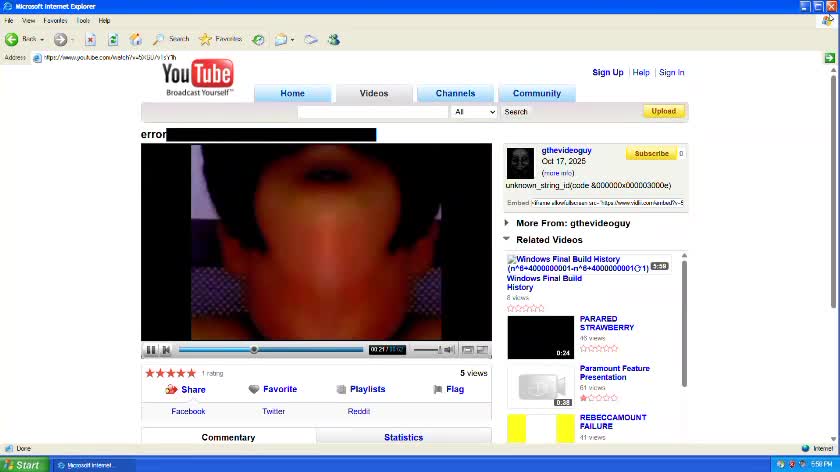Click the IE Refresh toolbar icon

point(113,39)
